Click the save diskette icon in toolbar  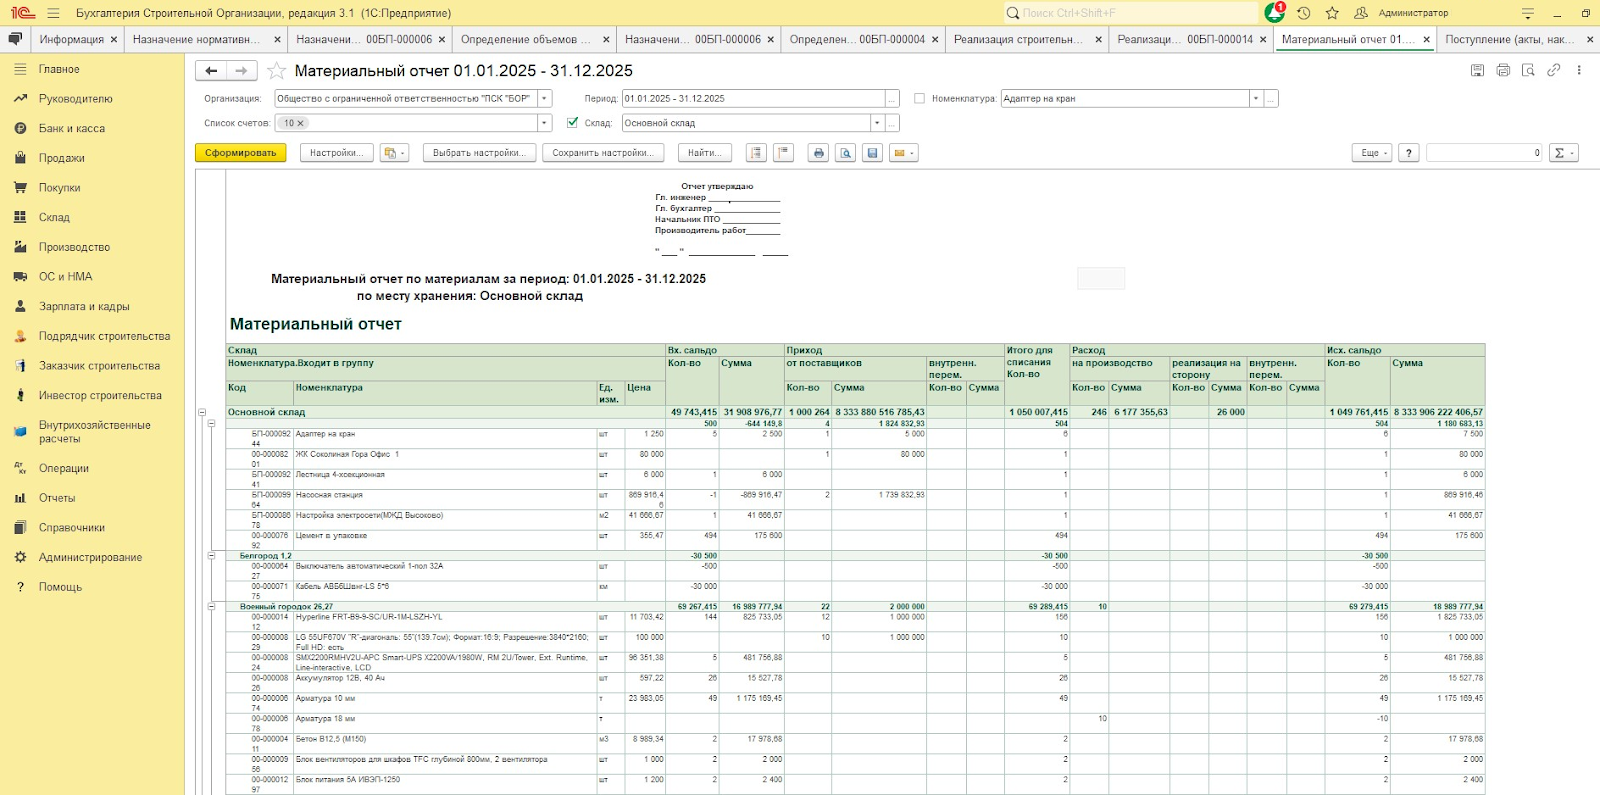point(873,153)
